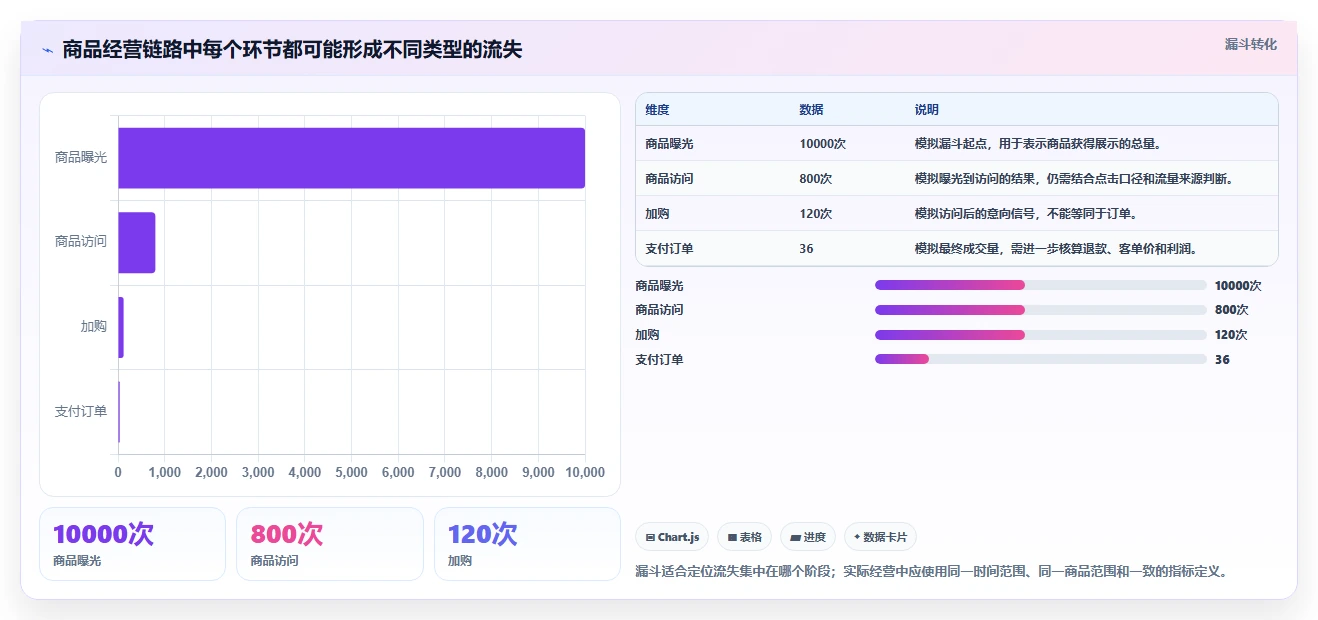Select the 进度 tag chip

(808, 537)
